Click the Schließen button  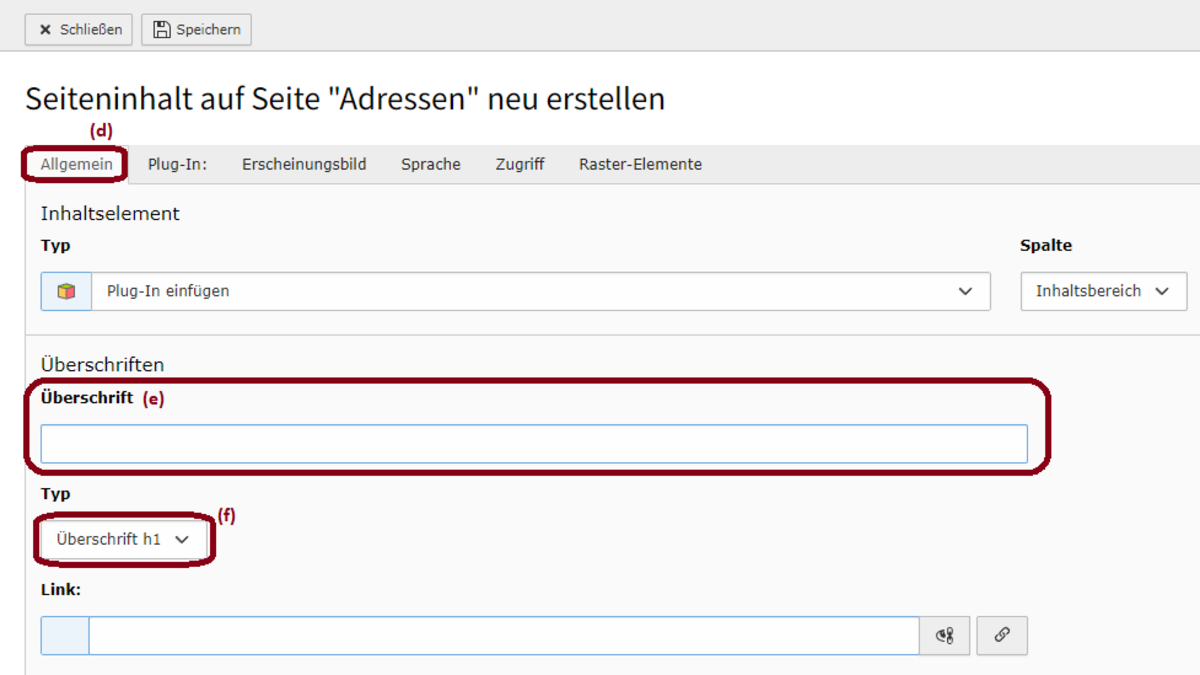(80, 30)
